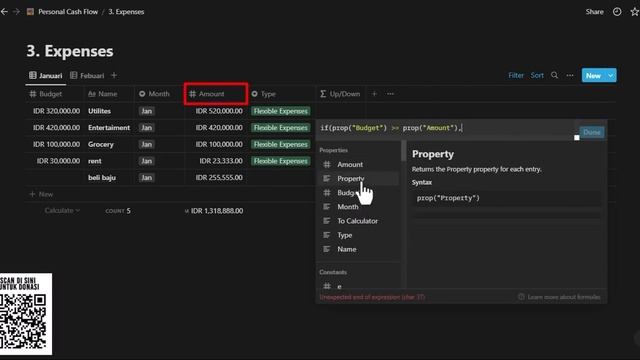Select the Grocery row name
640x360 pixels.
click(x=100, y=144)
